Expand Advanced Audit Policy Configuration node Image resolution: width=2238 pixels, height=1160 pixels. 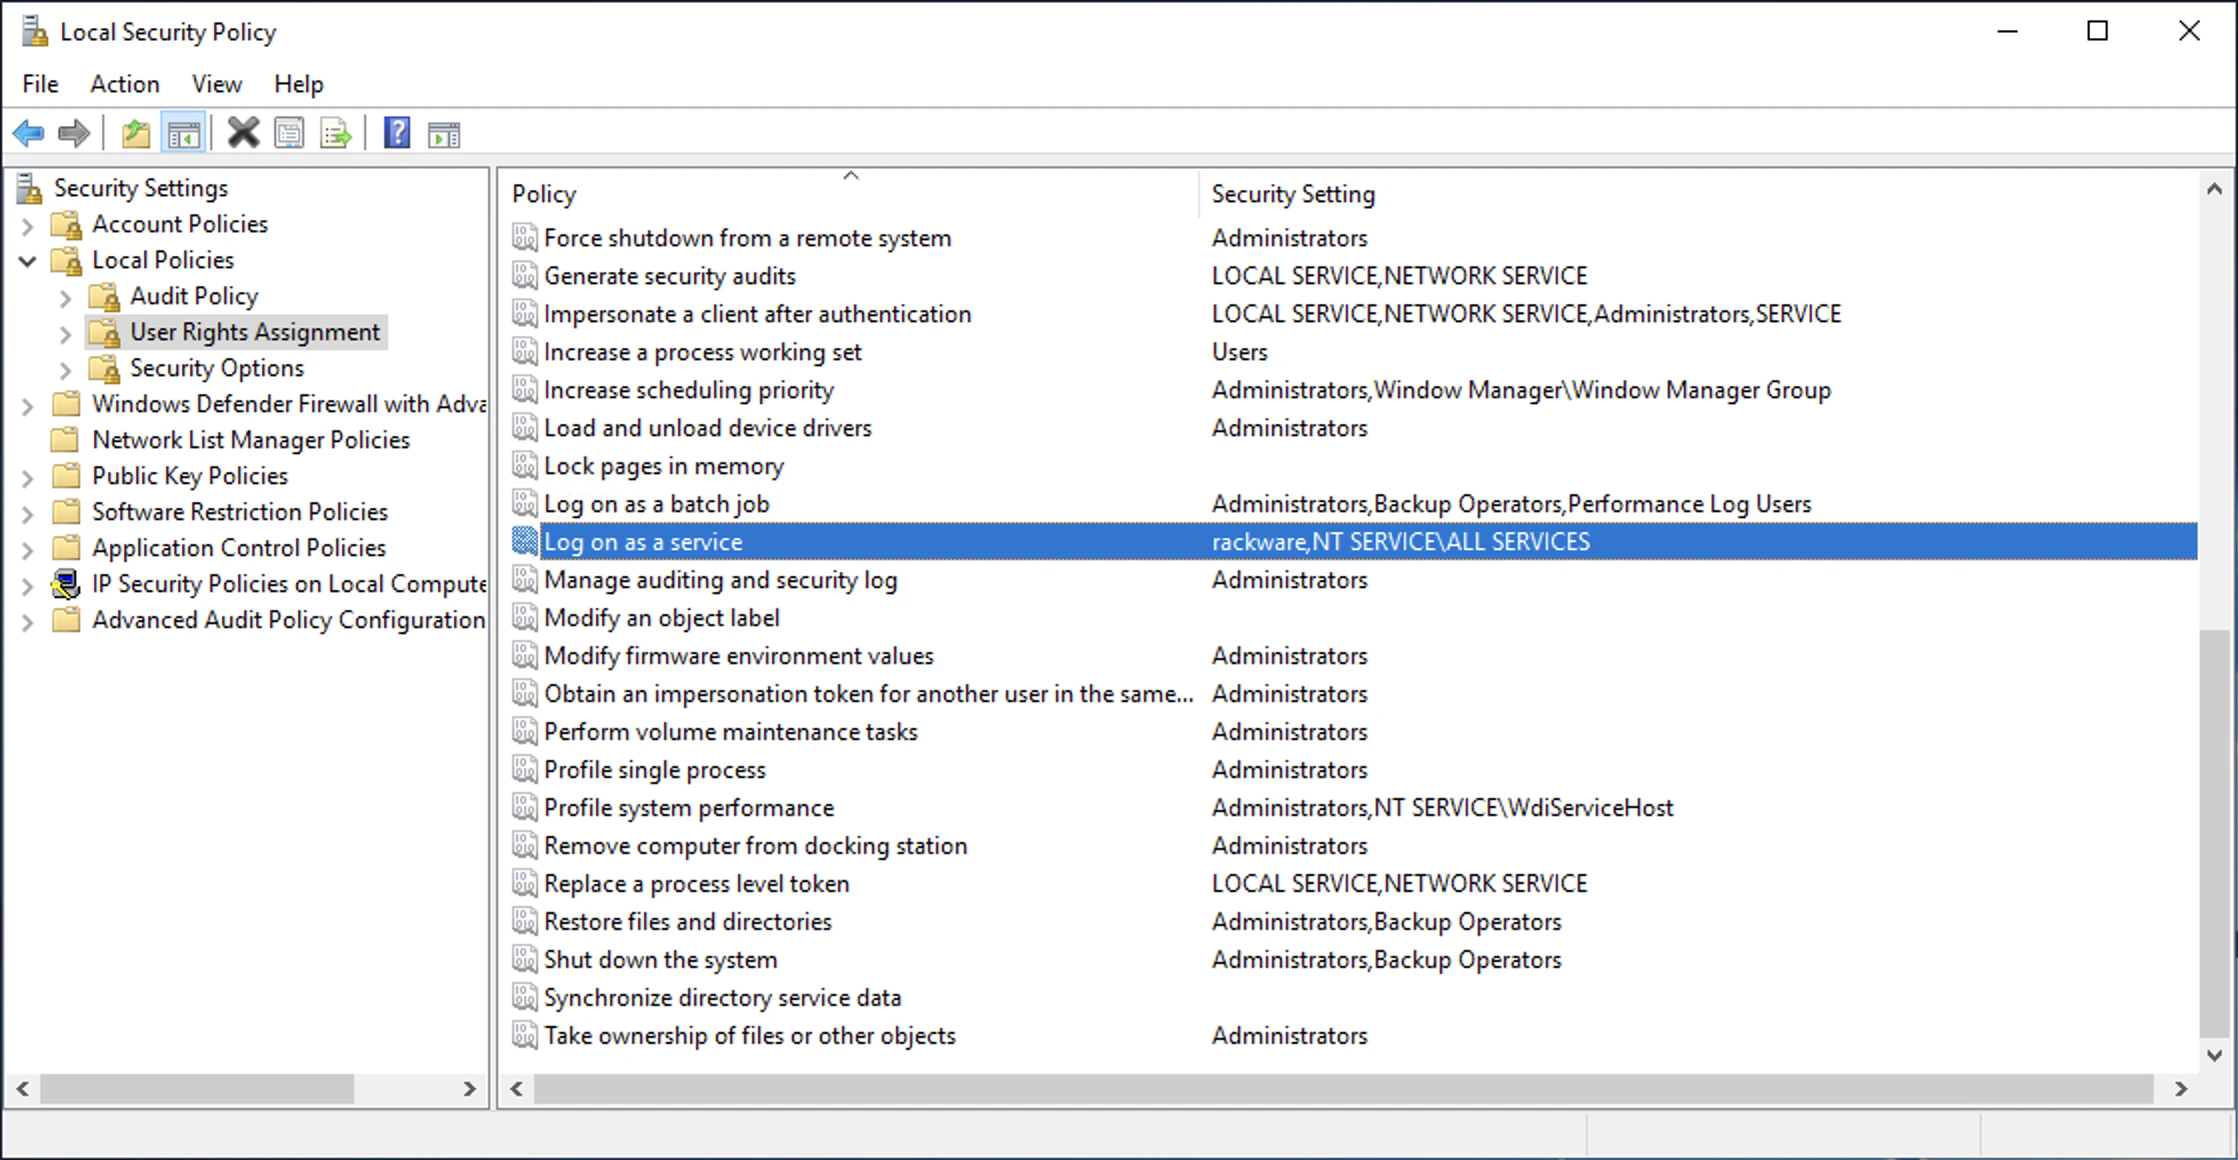coord(28,623)
